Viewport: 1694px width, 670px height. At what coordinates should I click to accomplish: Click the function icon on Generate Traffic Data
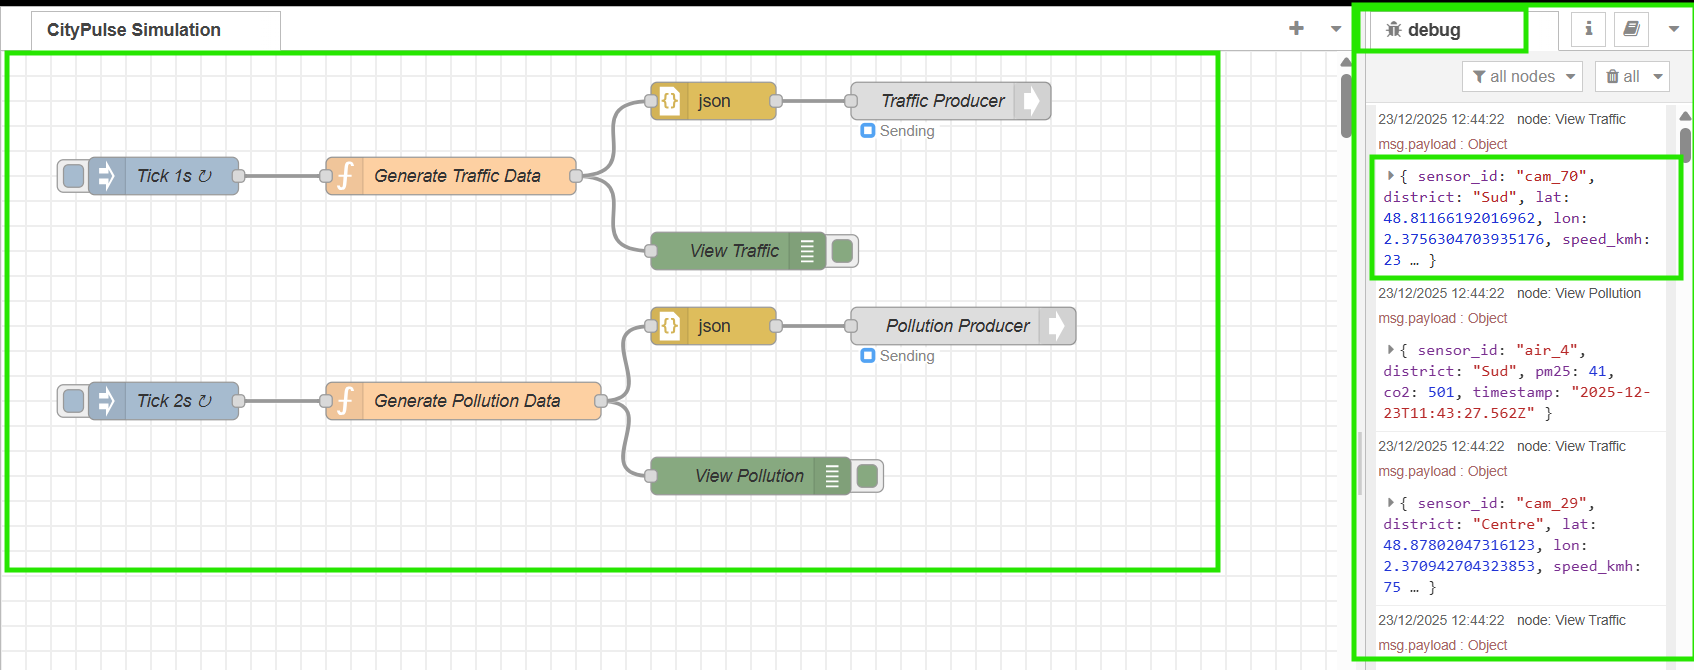(x=345, y=176)
